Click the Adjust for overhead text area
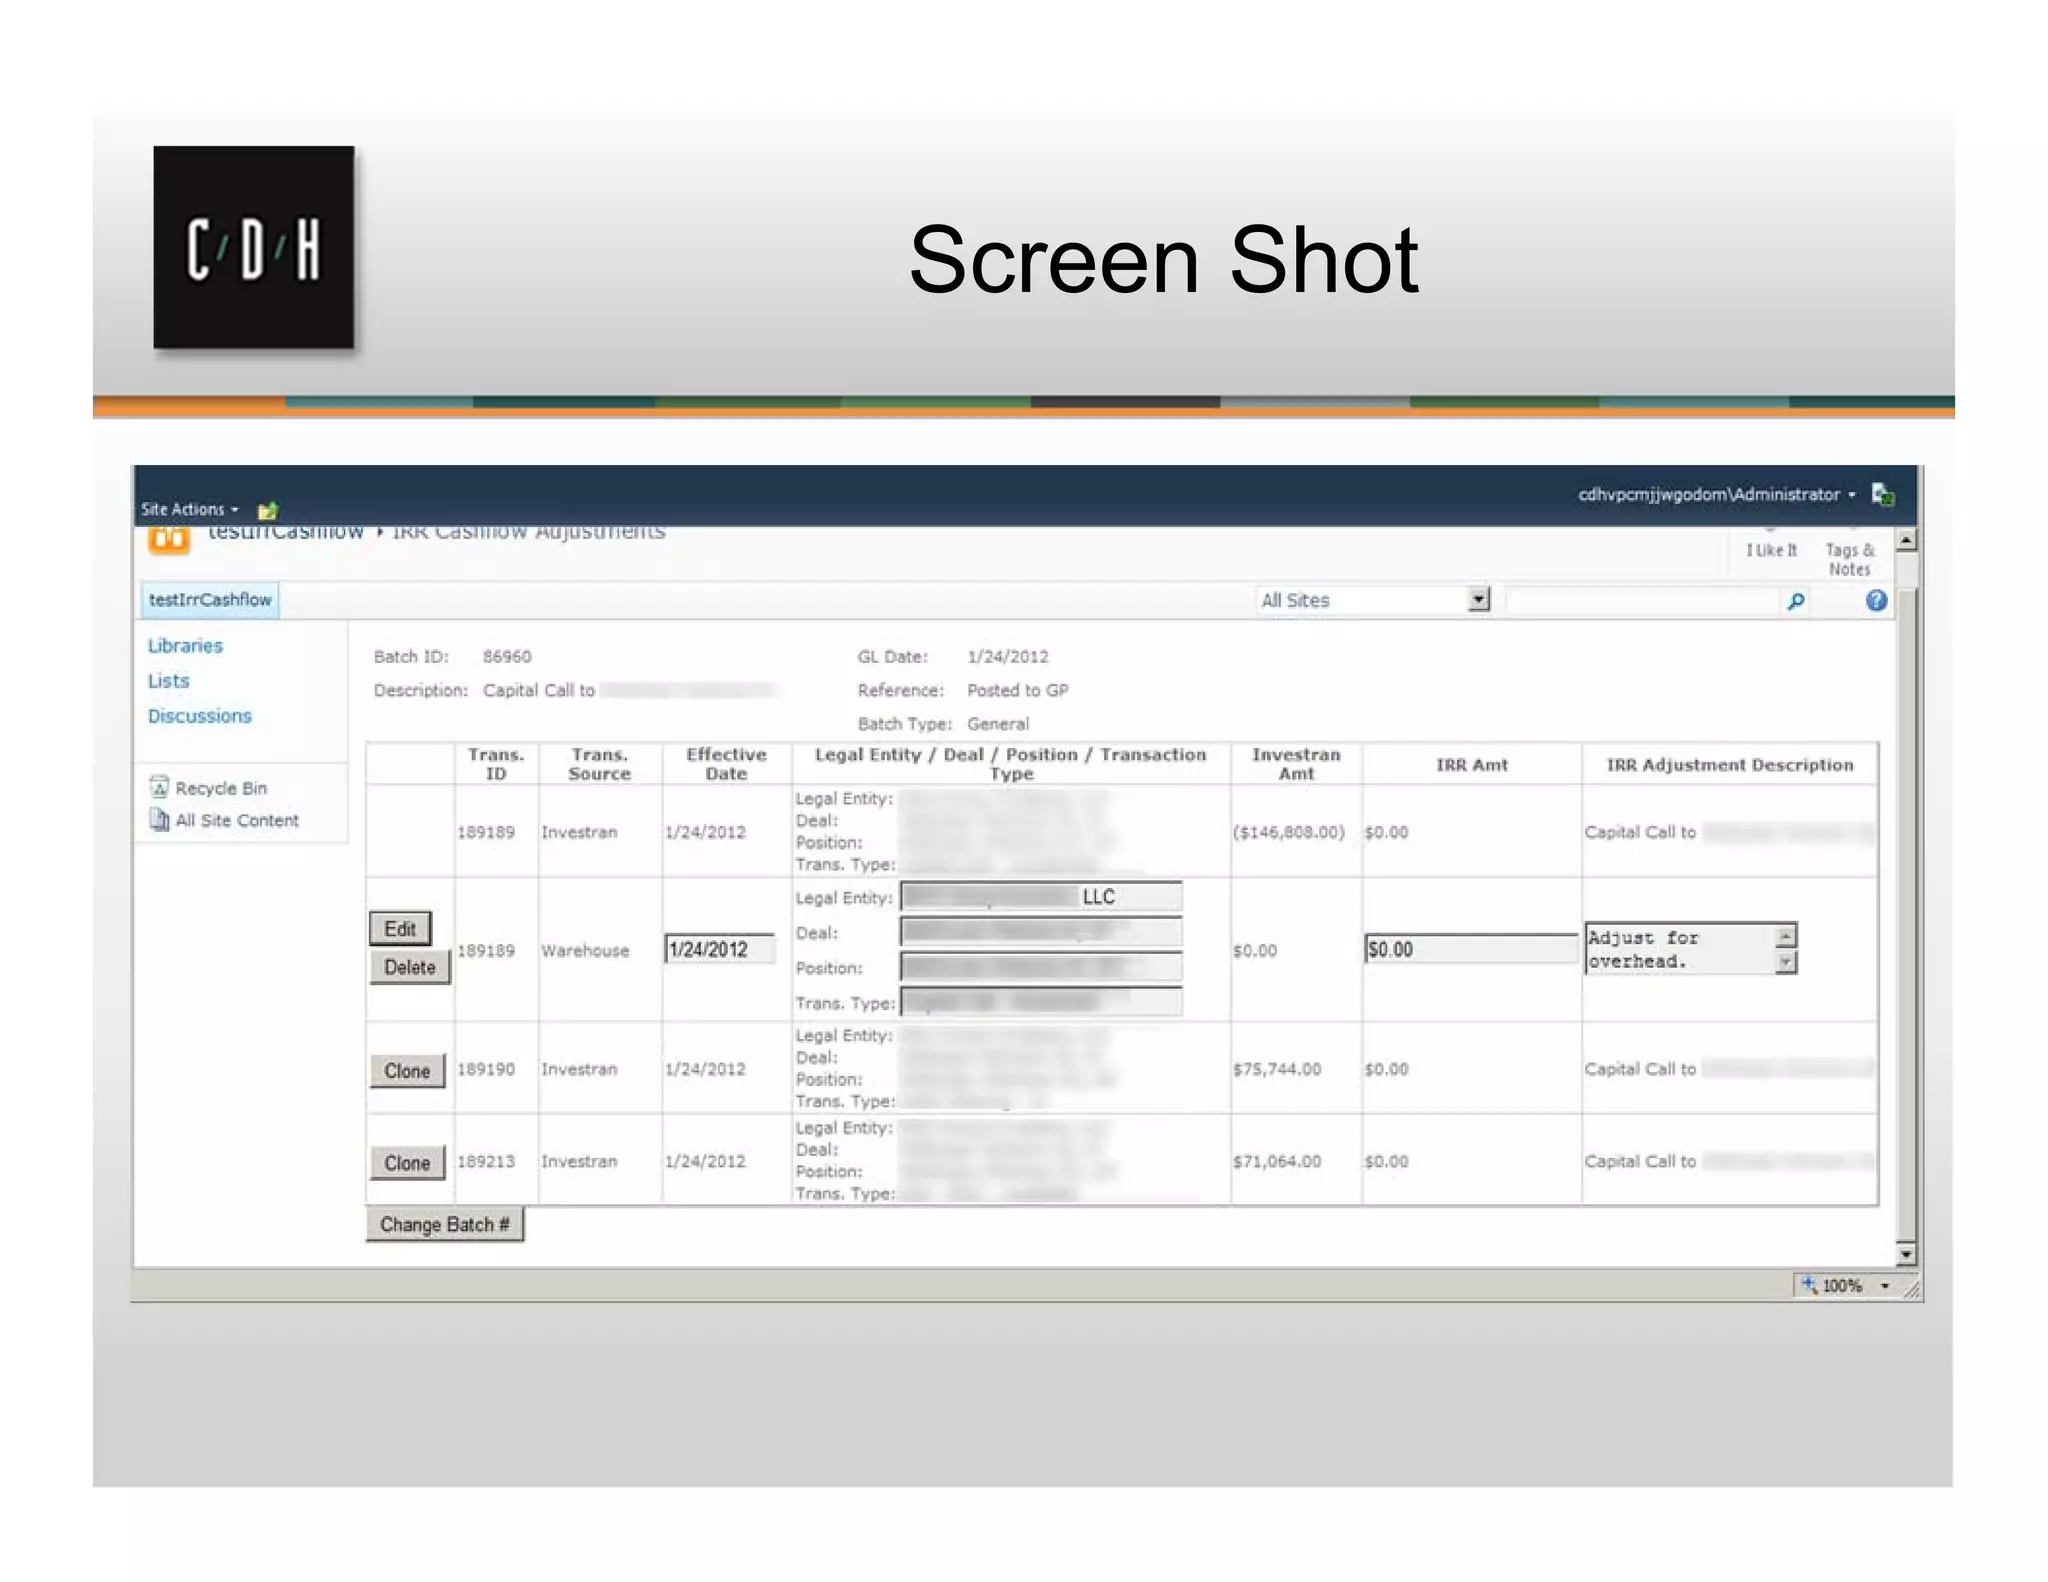This screenshot has height=1582, width=2048. [x=1680, y=949]
